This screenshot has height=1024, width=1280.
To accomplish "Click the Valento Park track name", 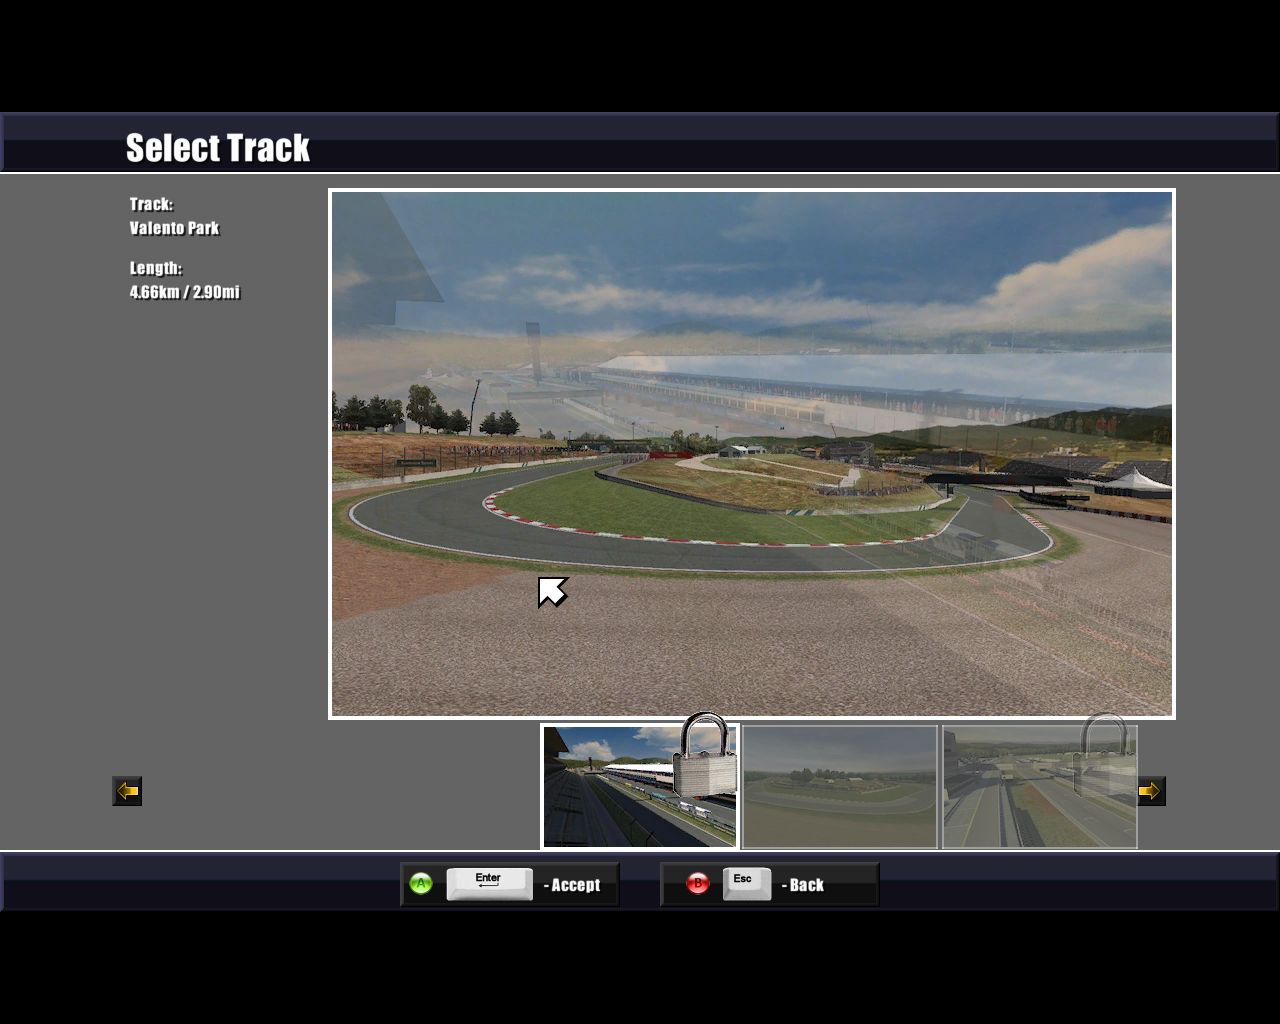I will (174, 228).
